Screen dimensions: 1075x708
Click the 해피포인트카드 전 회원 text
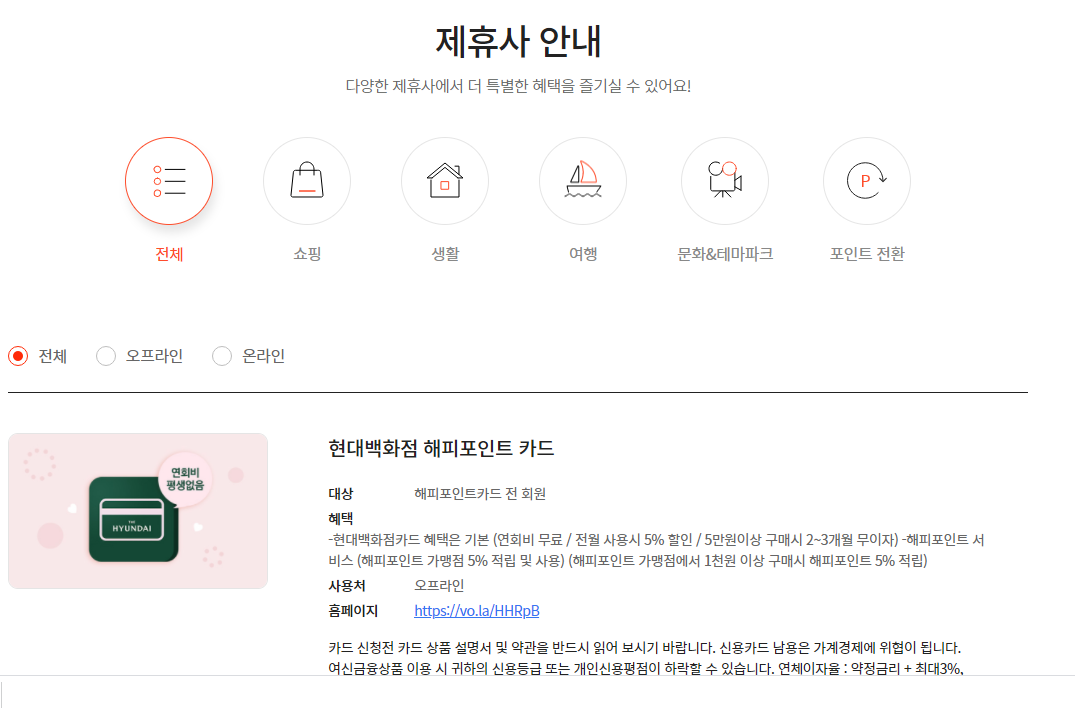(x=480, y=493)
